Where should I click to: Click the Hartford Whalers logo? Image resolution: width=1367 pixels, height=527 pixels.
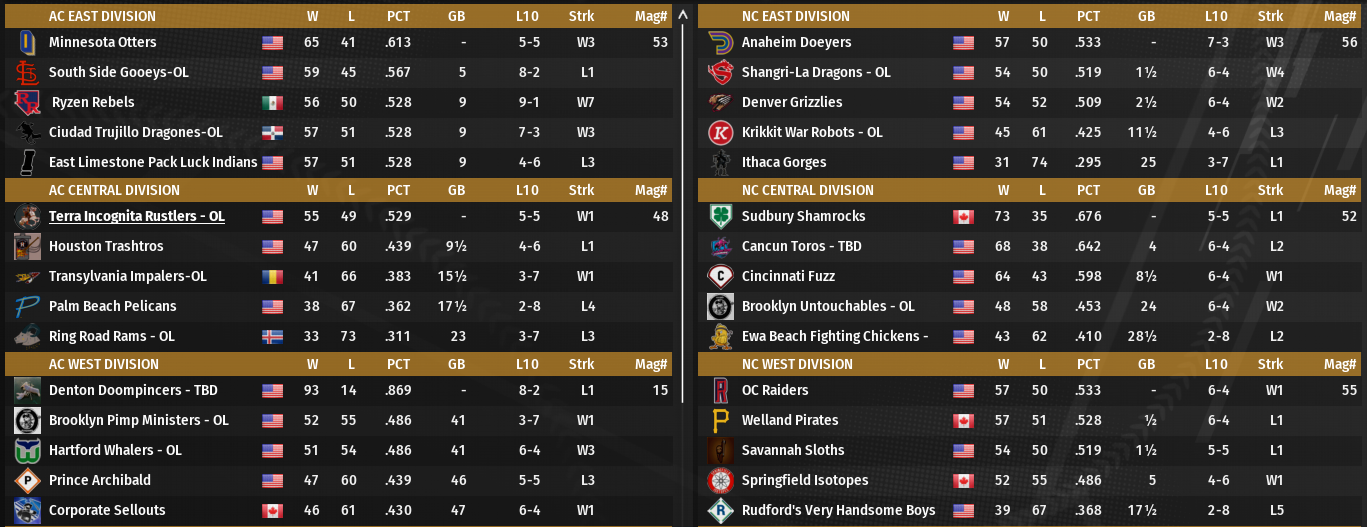coord(27,451)
